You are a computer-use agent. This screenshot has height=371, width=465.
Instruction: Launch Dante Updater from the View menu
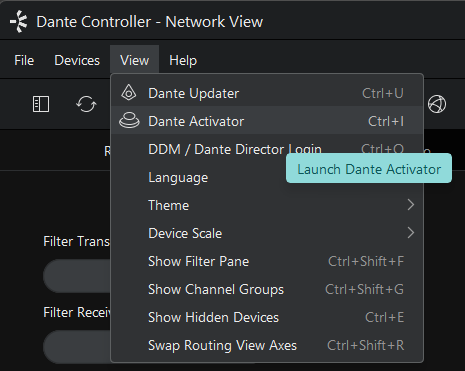pos(267,93)
